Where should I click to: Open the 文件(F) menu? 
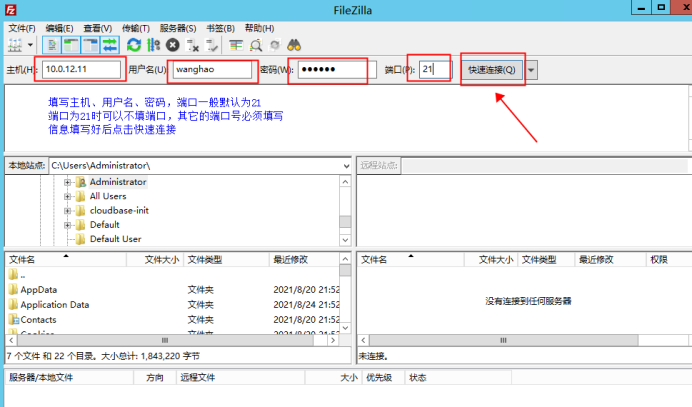click(22, 28)
